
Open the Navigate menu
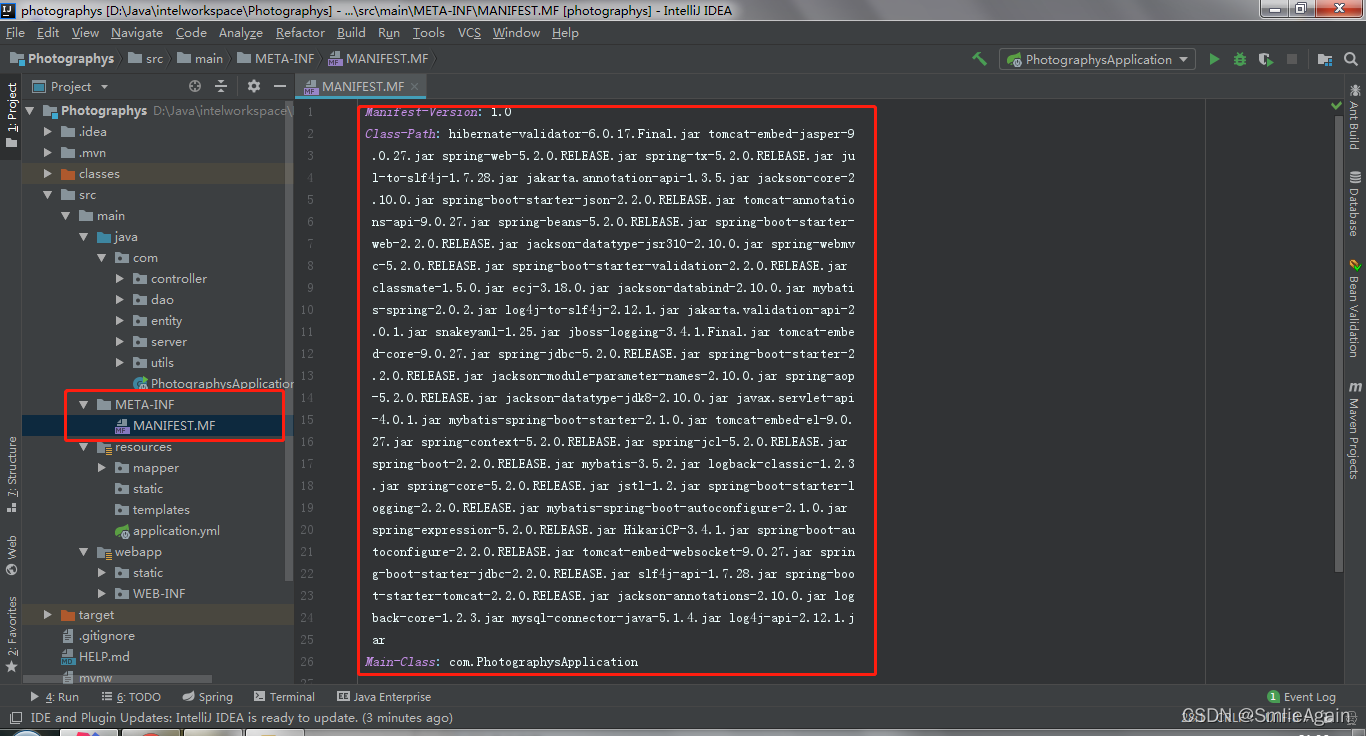pyautogui.click(x=137, y=33)
